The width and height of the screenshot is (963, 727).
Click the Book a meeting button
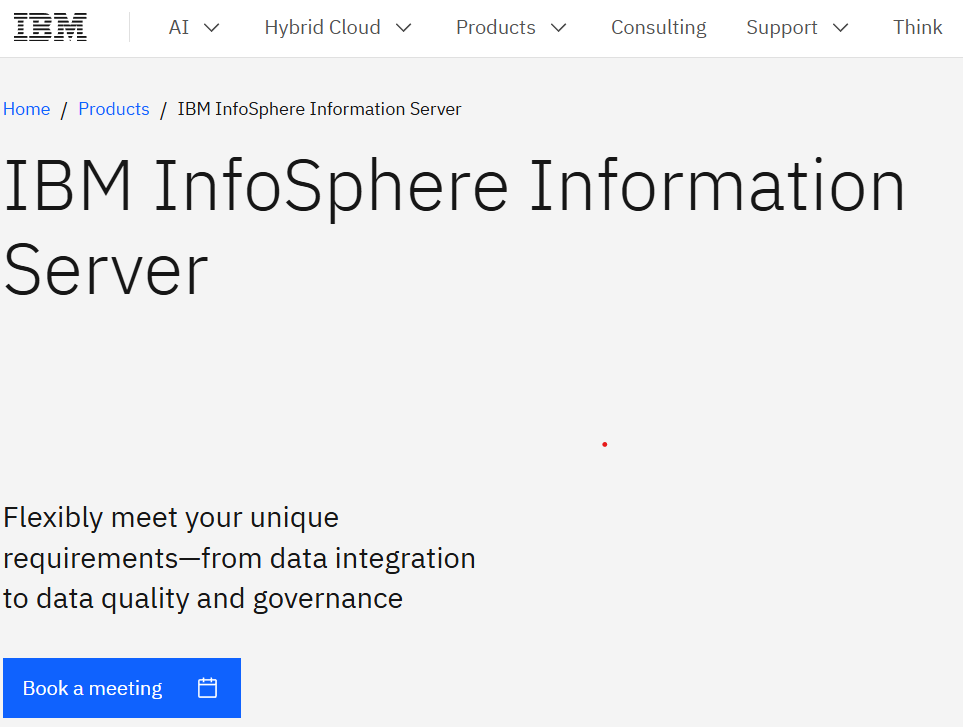[92, 688]
